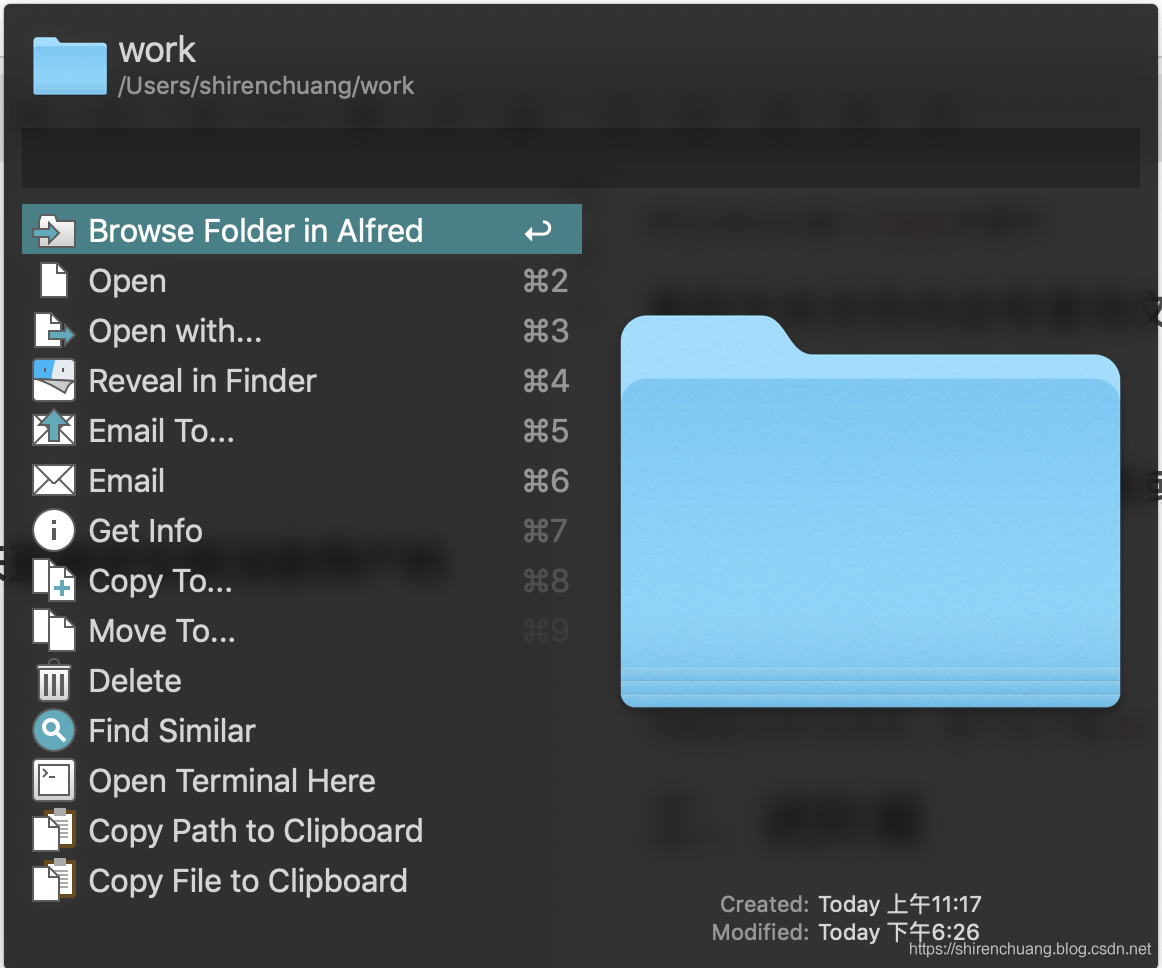Click the empty action filter field

click(x=581, y=158)
